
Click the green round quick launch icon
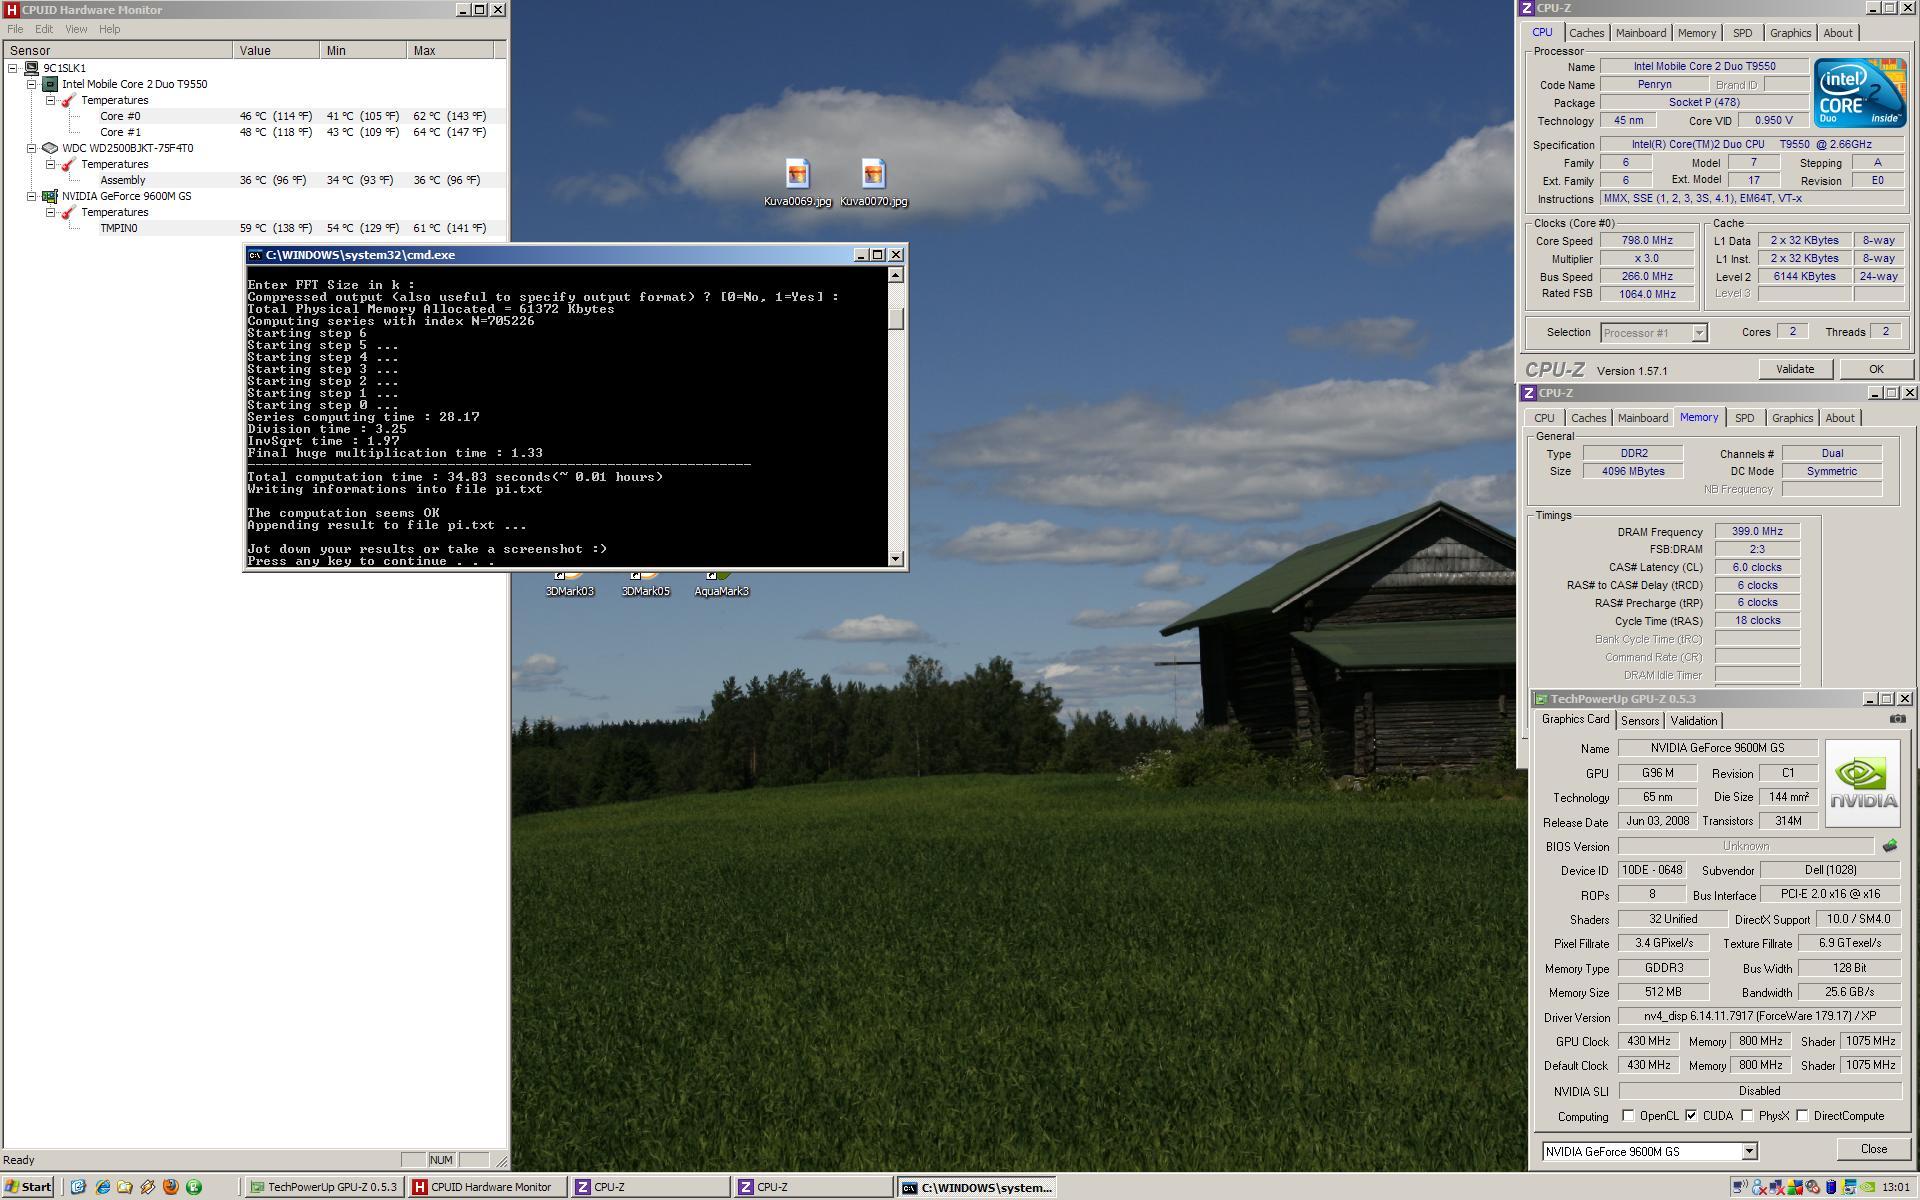194,1187
